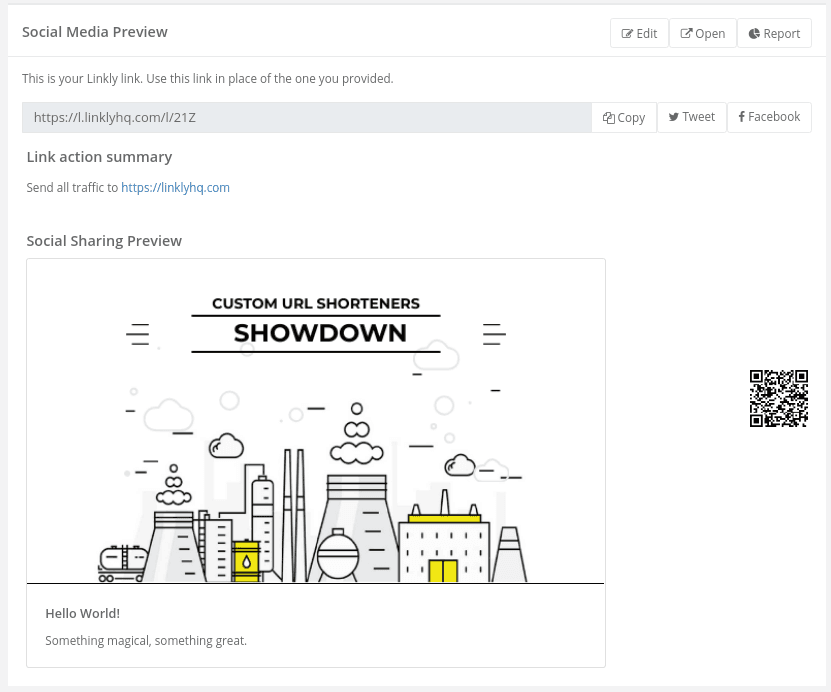Click the QR code for the link

778,398
